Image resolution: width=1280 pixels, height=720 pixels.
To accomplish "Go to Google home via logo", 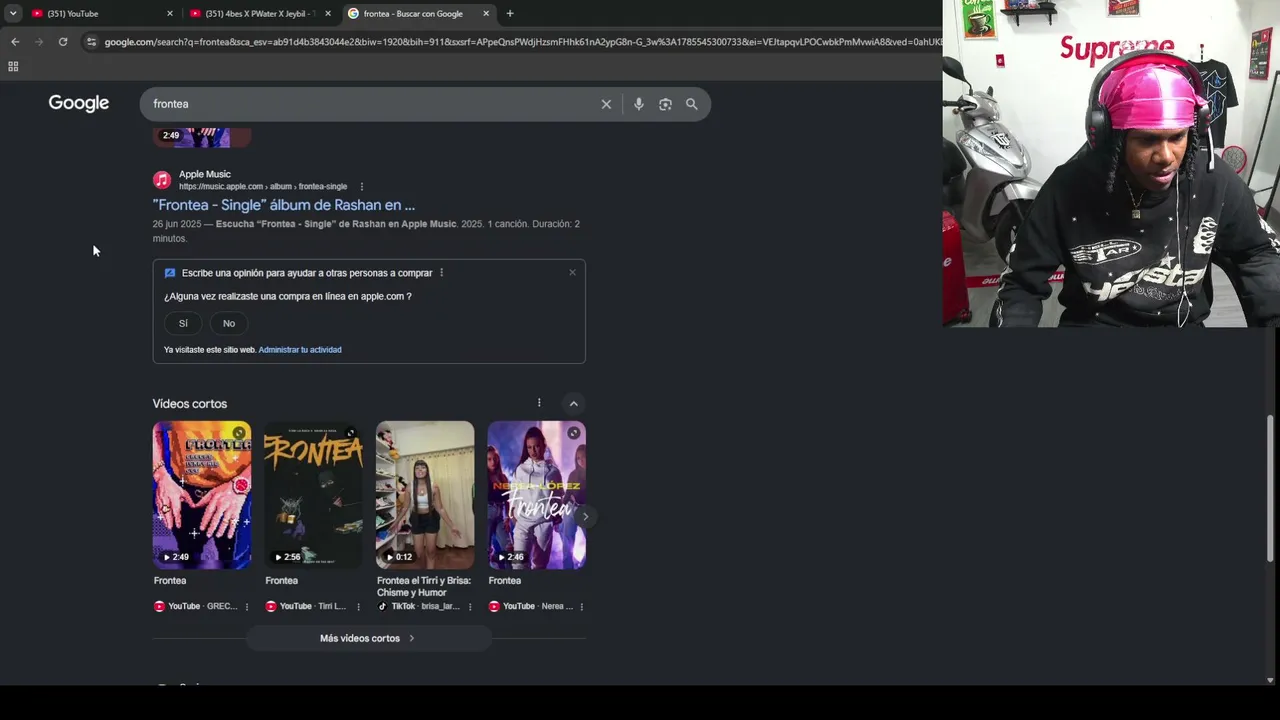I will pos(79,103).
